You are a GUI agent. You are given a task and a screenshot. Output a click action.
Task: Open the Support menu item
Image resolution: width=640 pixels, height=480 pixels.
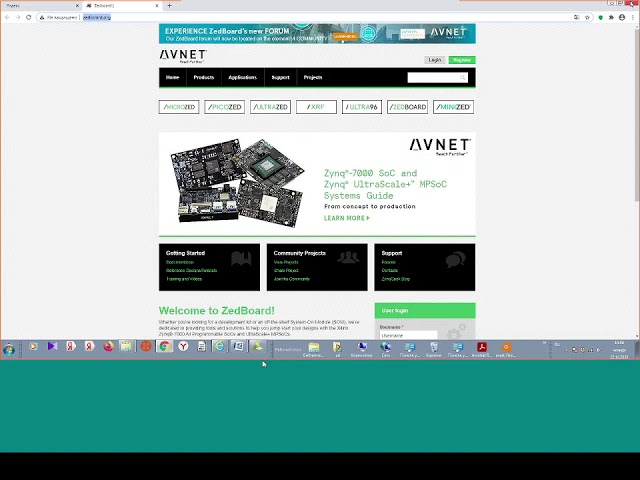(280, 77)
